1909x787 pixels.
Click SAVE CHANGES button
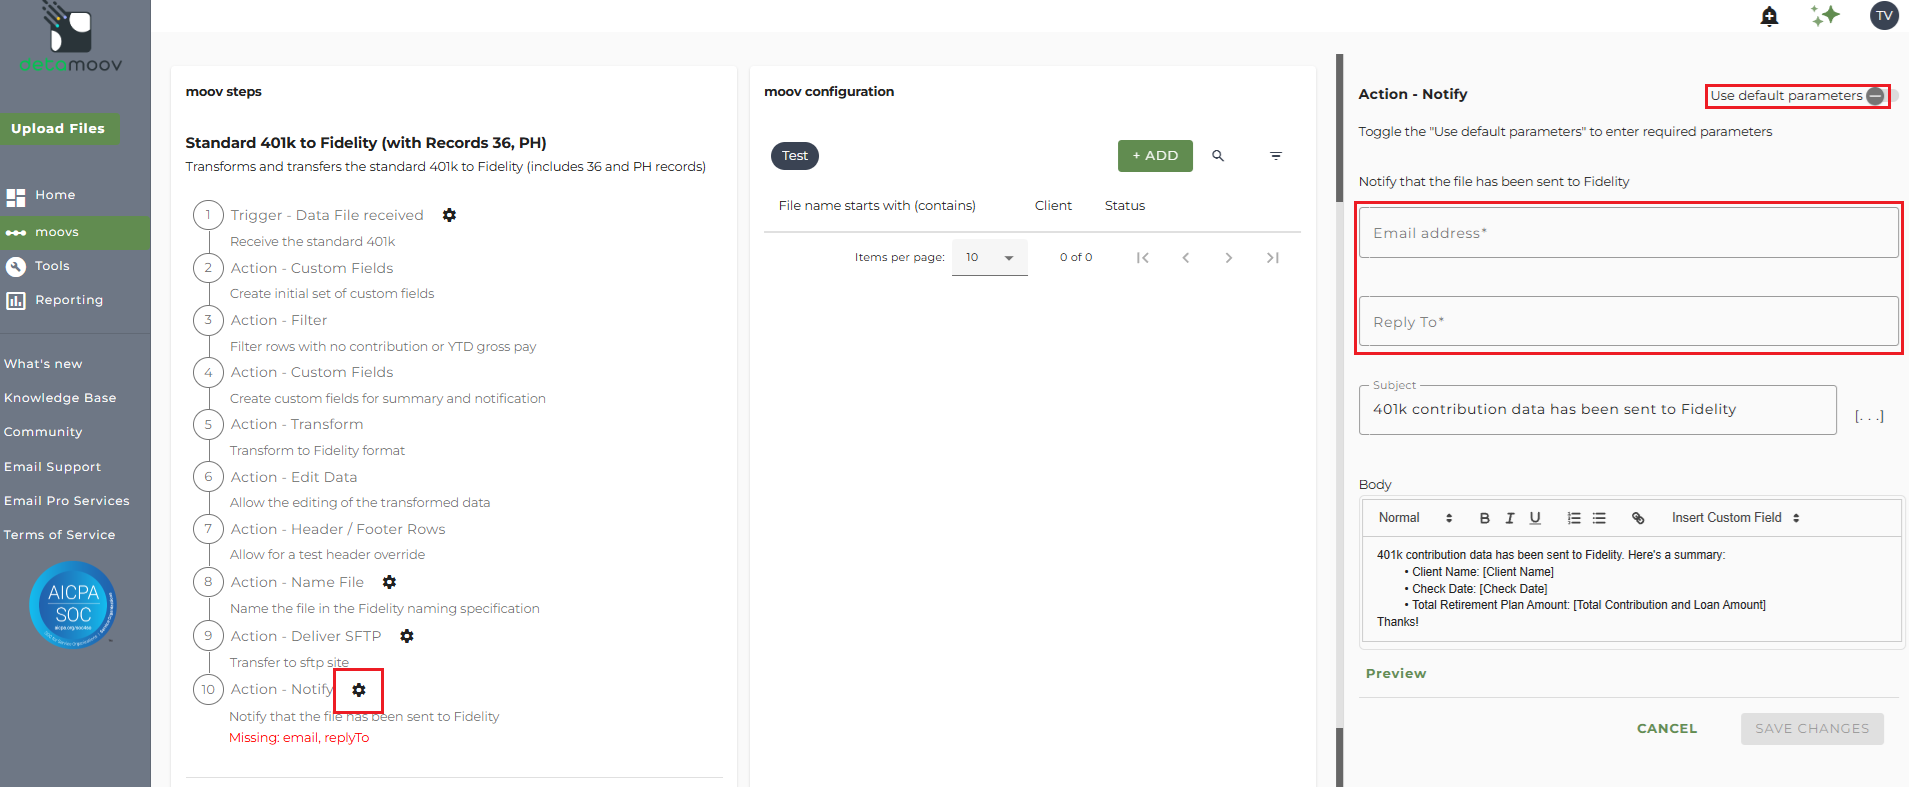pos(1812,729)
